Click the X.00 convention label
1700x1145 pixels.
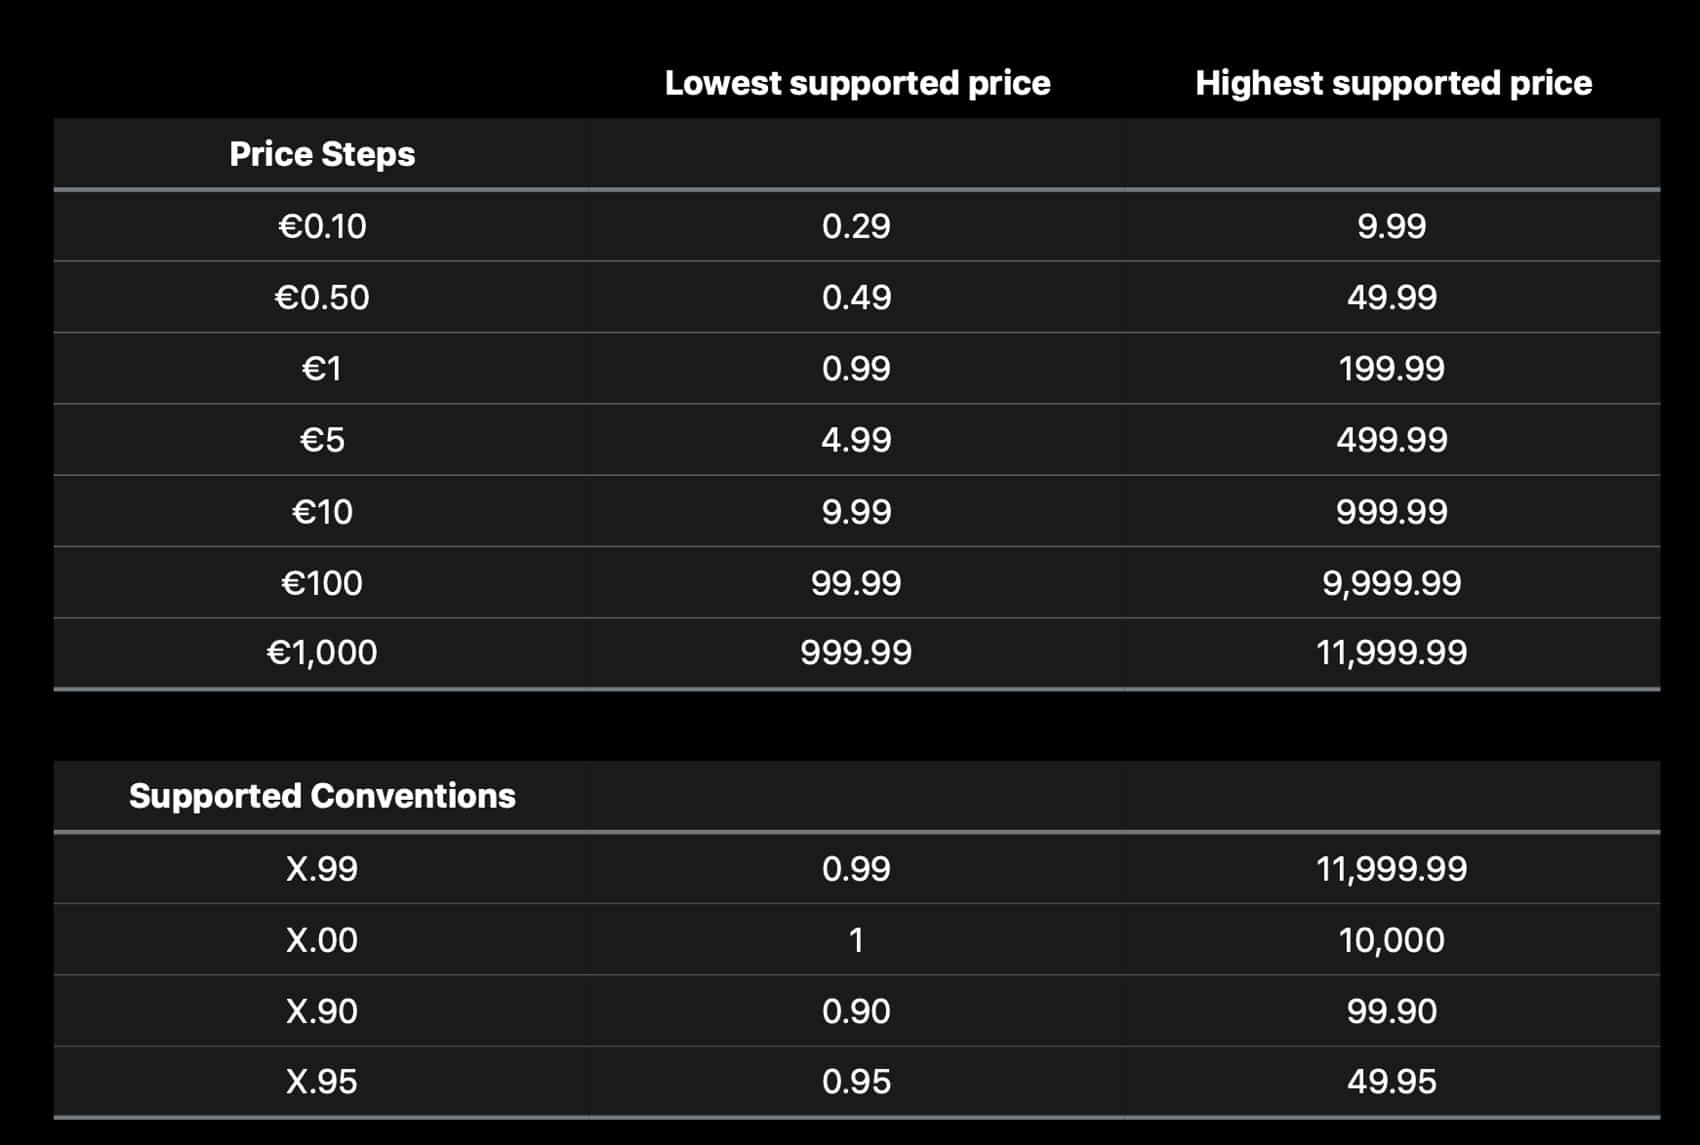322,940
